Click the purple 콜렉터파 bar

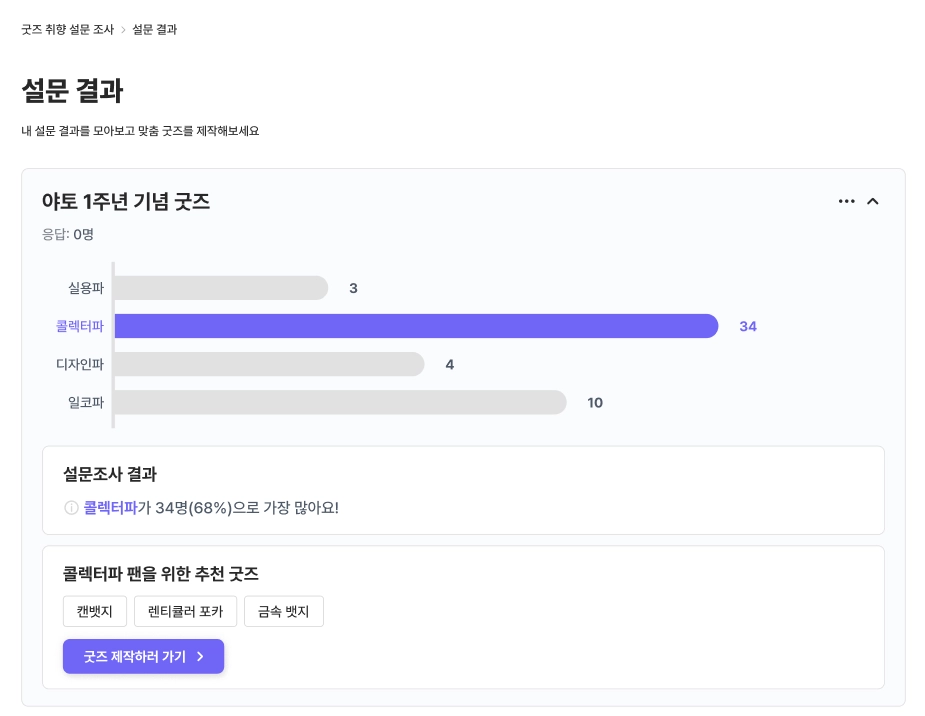416,326
